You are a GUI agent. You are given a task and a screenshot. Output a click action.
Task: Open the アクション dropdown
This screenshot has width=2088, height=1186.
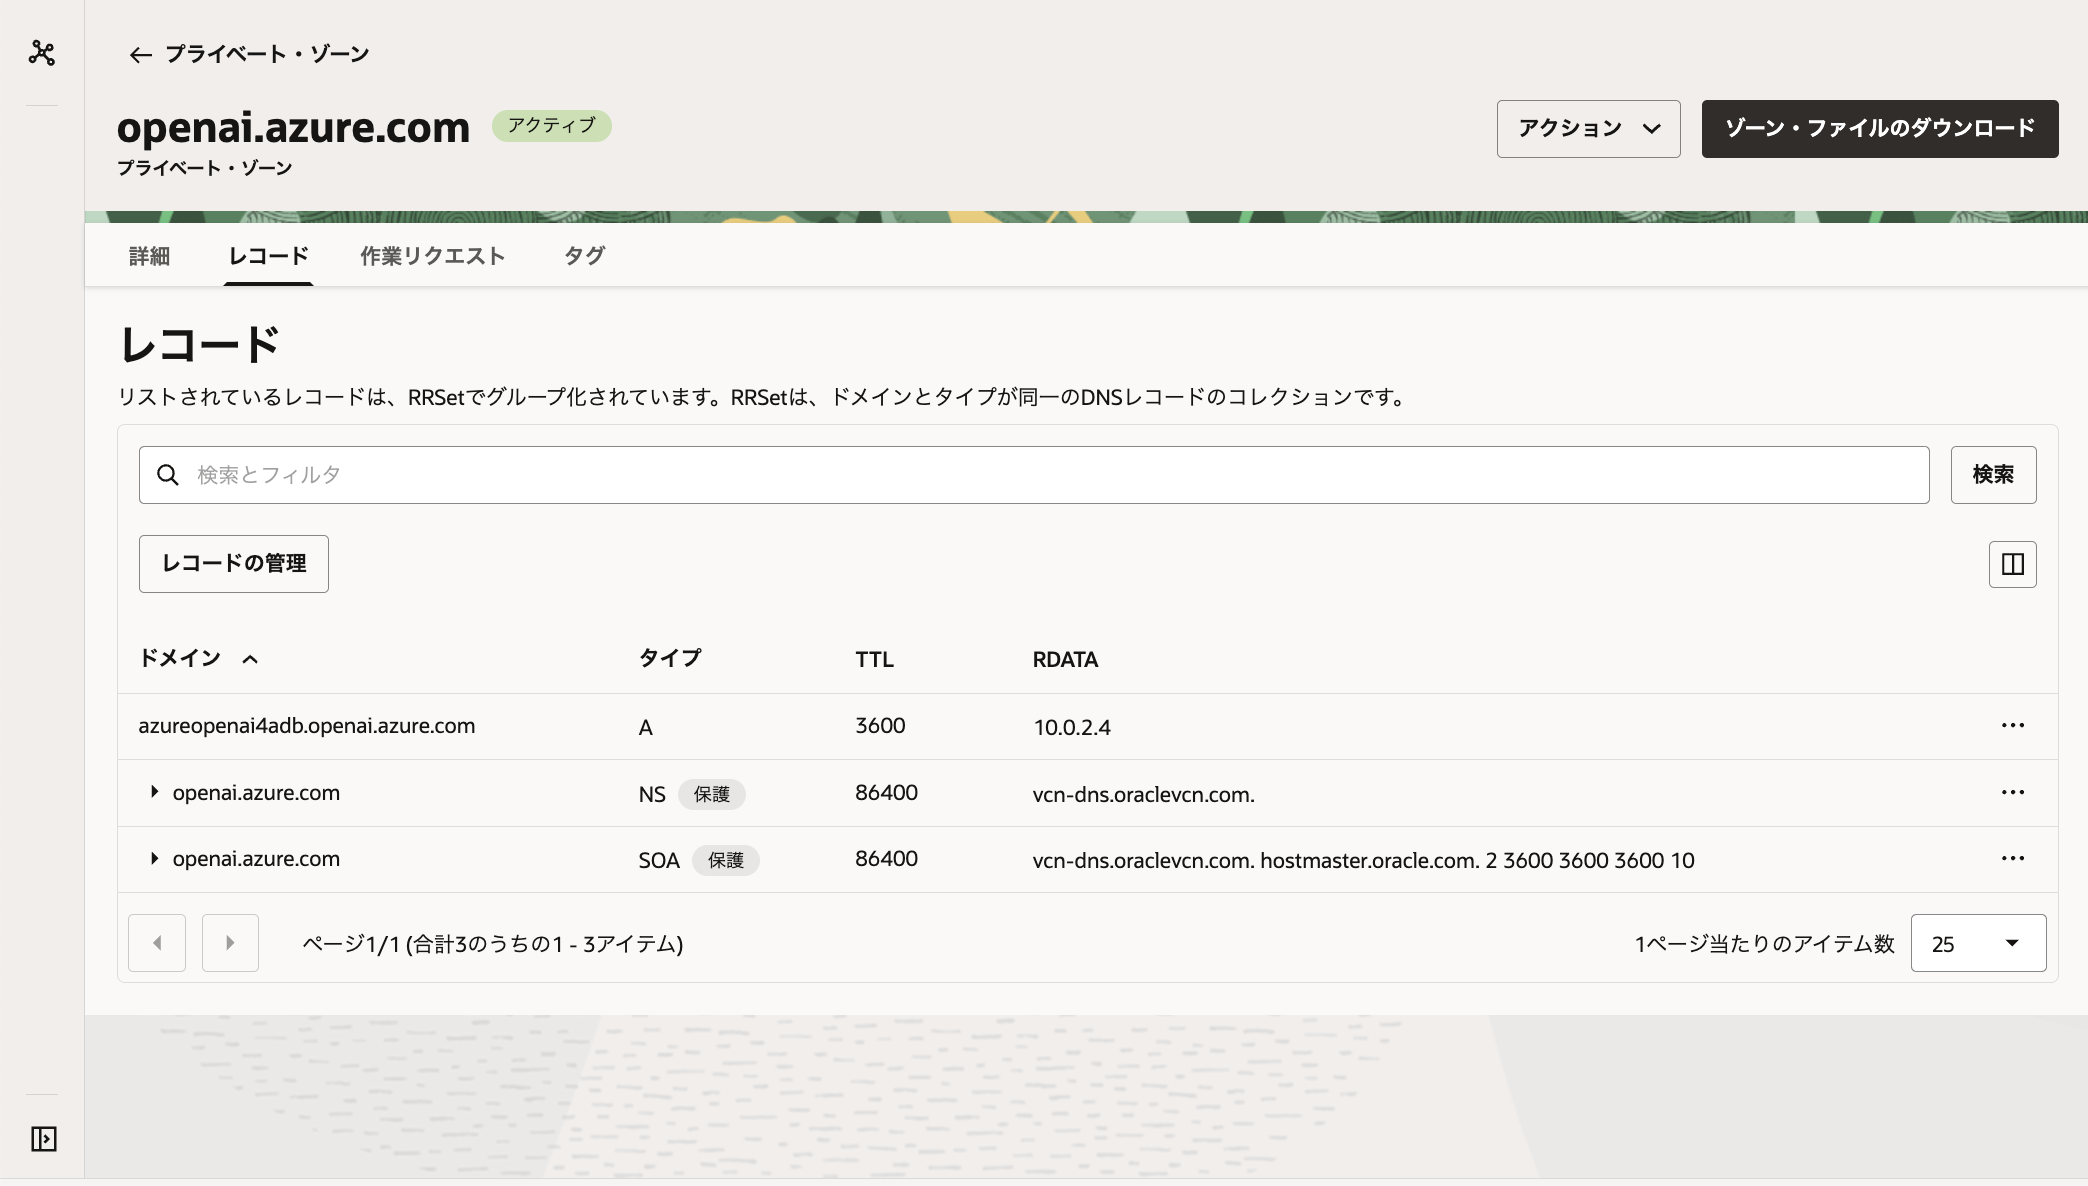[x=1588, y=128]
